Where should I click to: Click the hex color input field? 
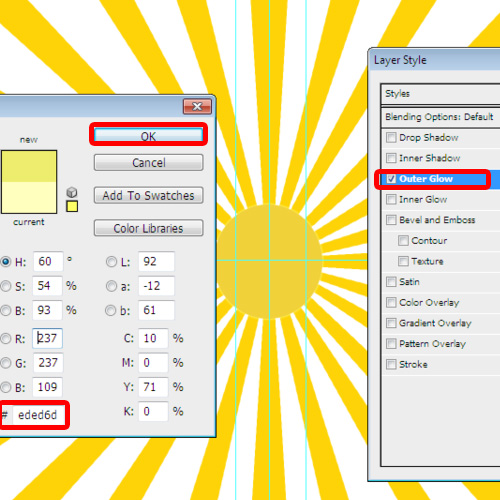(x=38, y=415)
